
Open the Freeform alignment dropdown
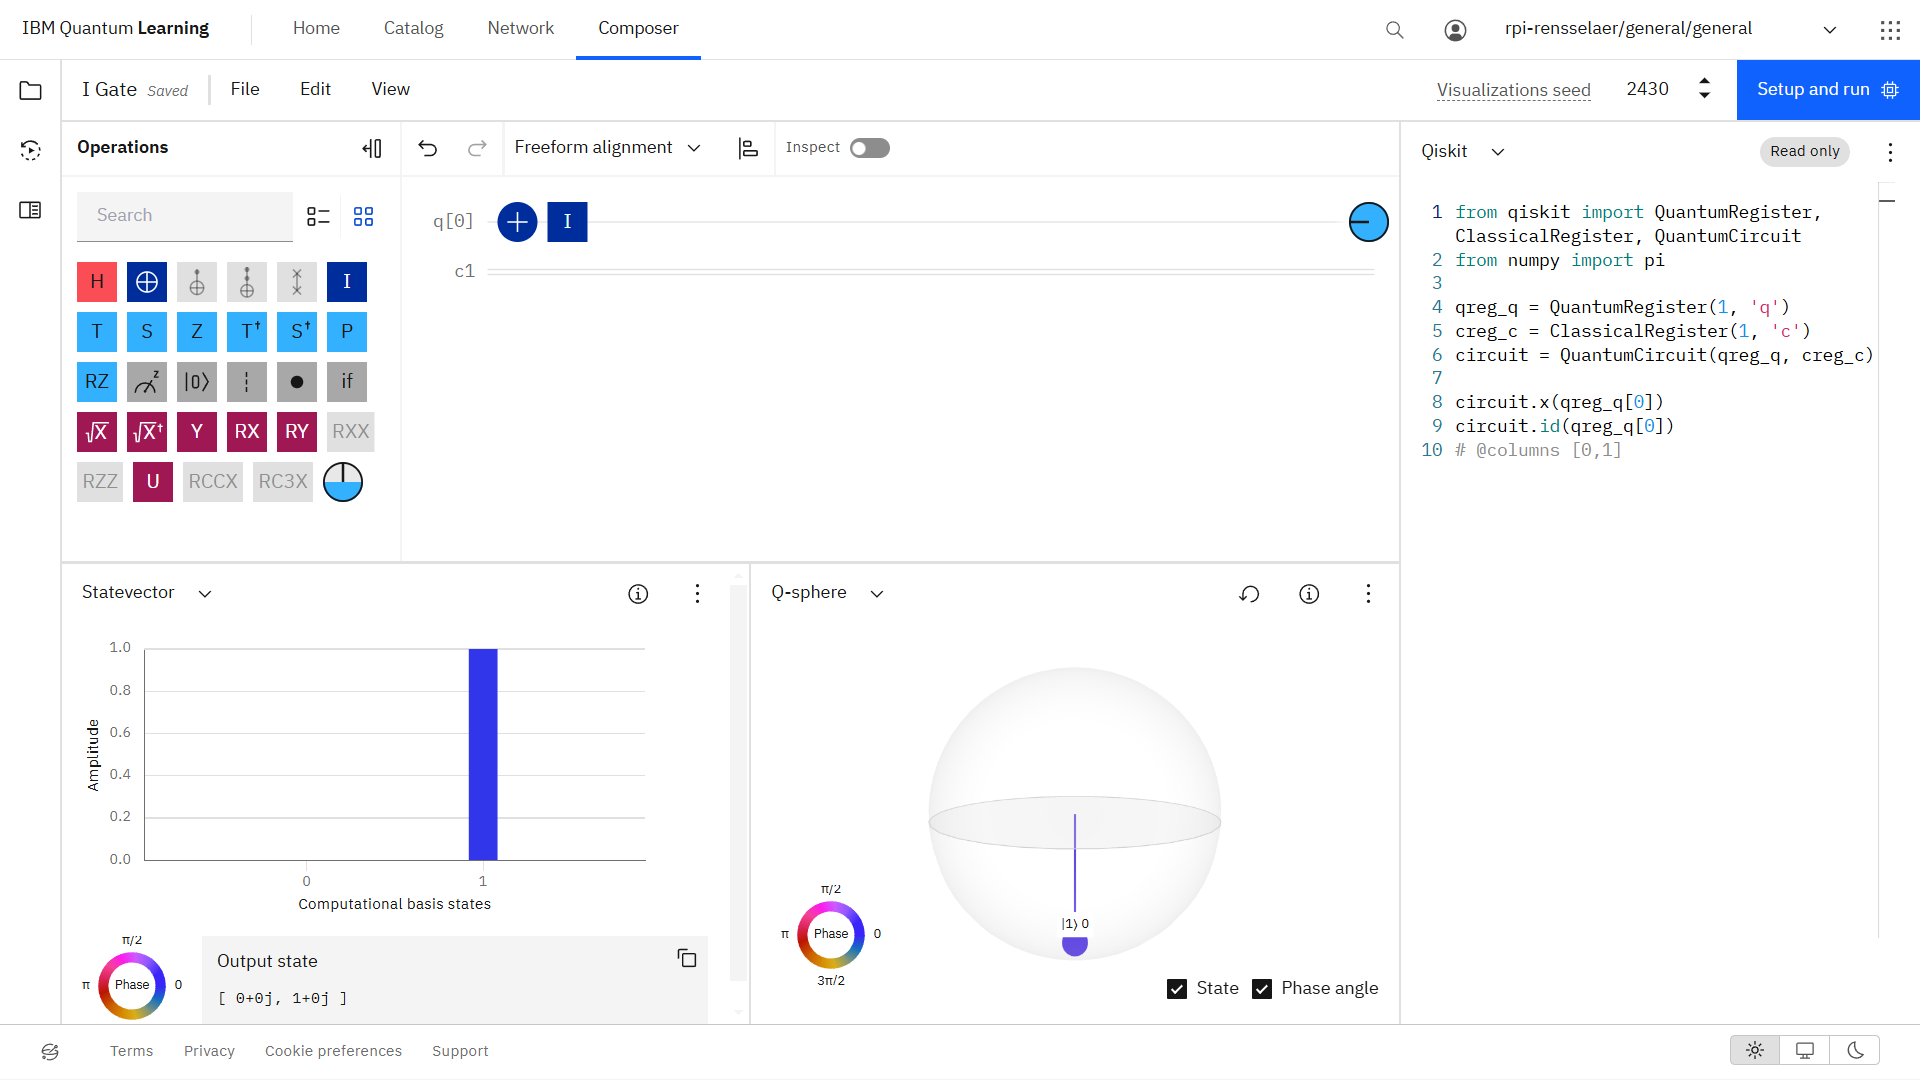(607, 148)
